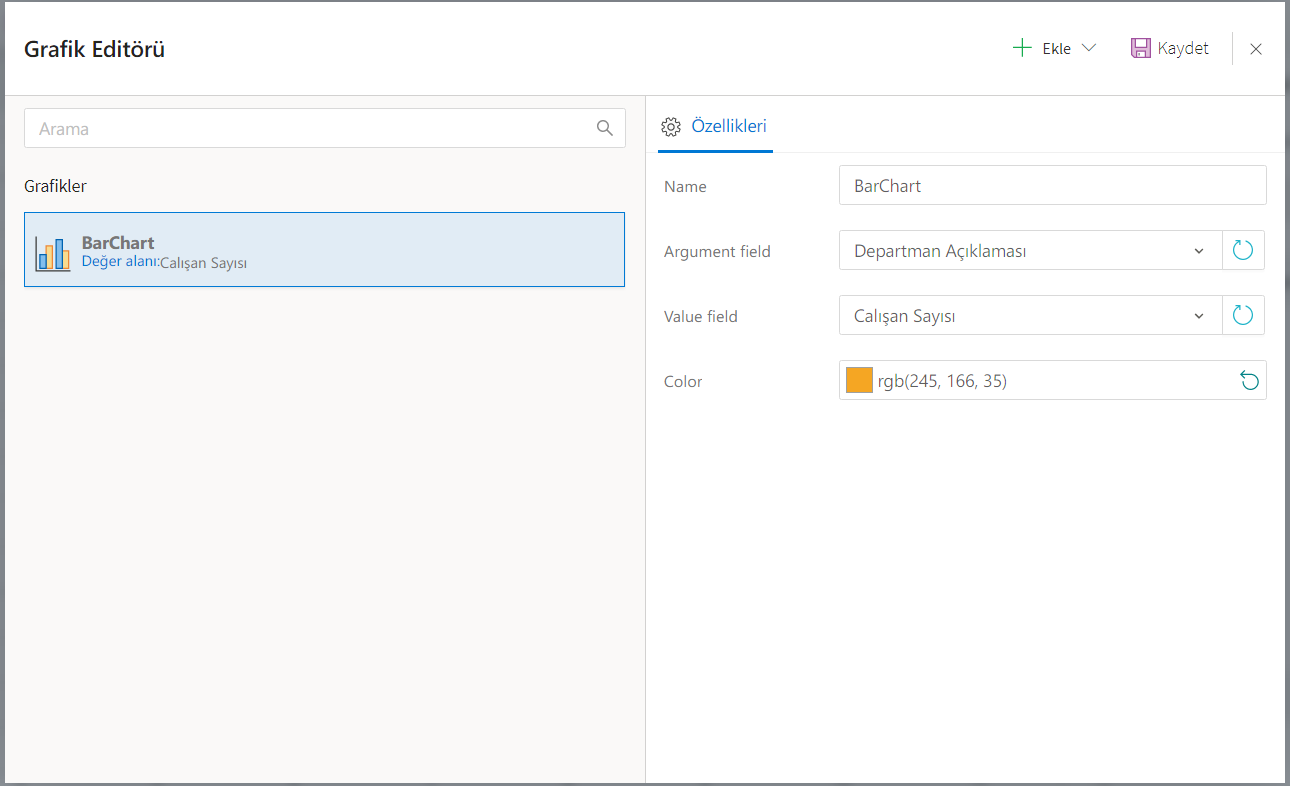Click the orange color swatch
The height and width of the screenshot is (786, 1290).
tap(859, 380)
